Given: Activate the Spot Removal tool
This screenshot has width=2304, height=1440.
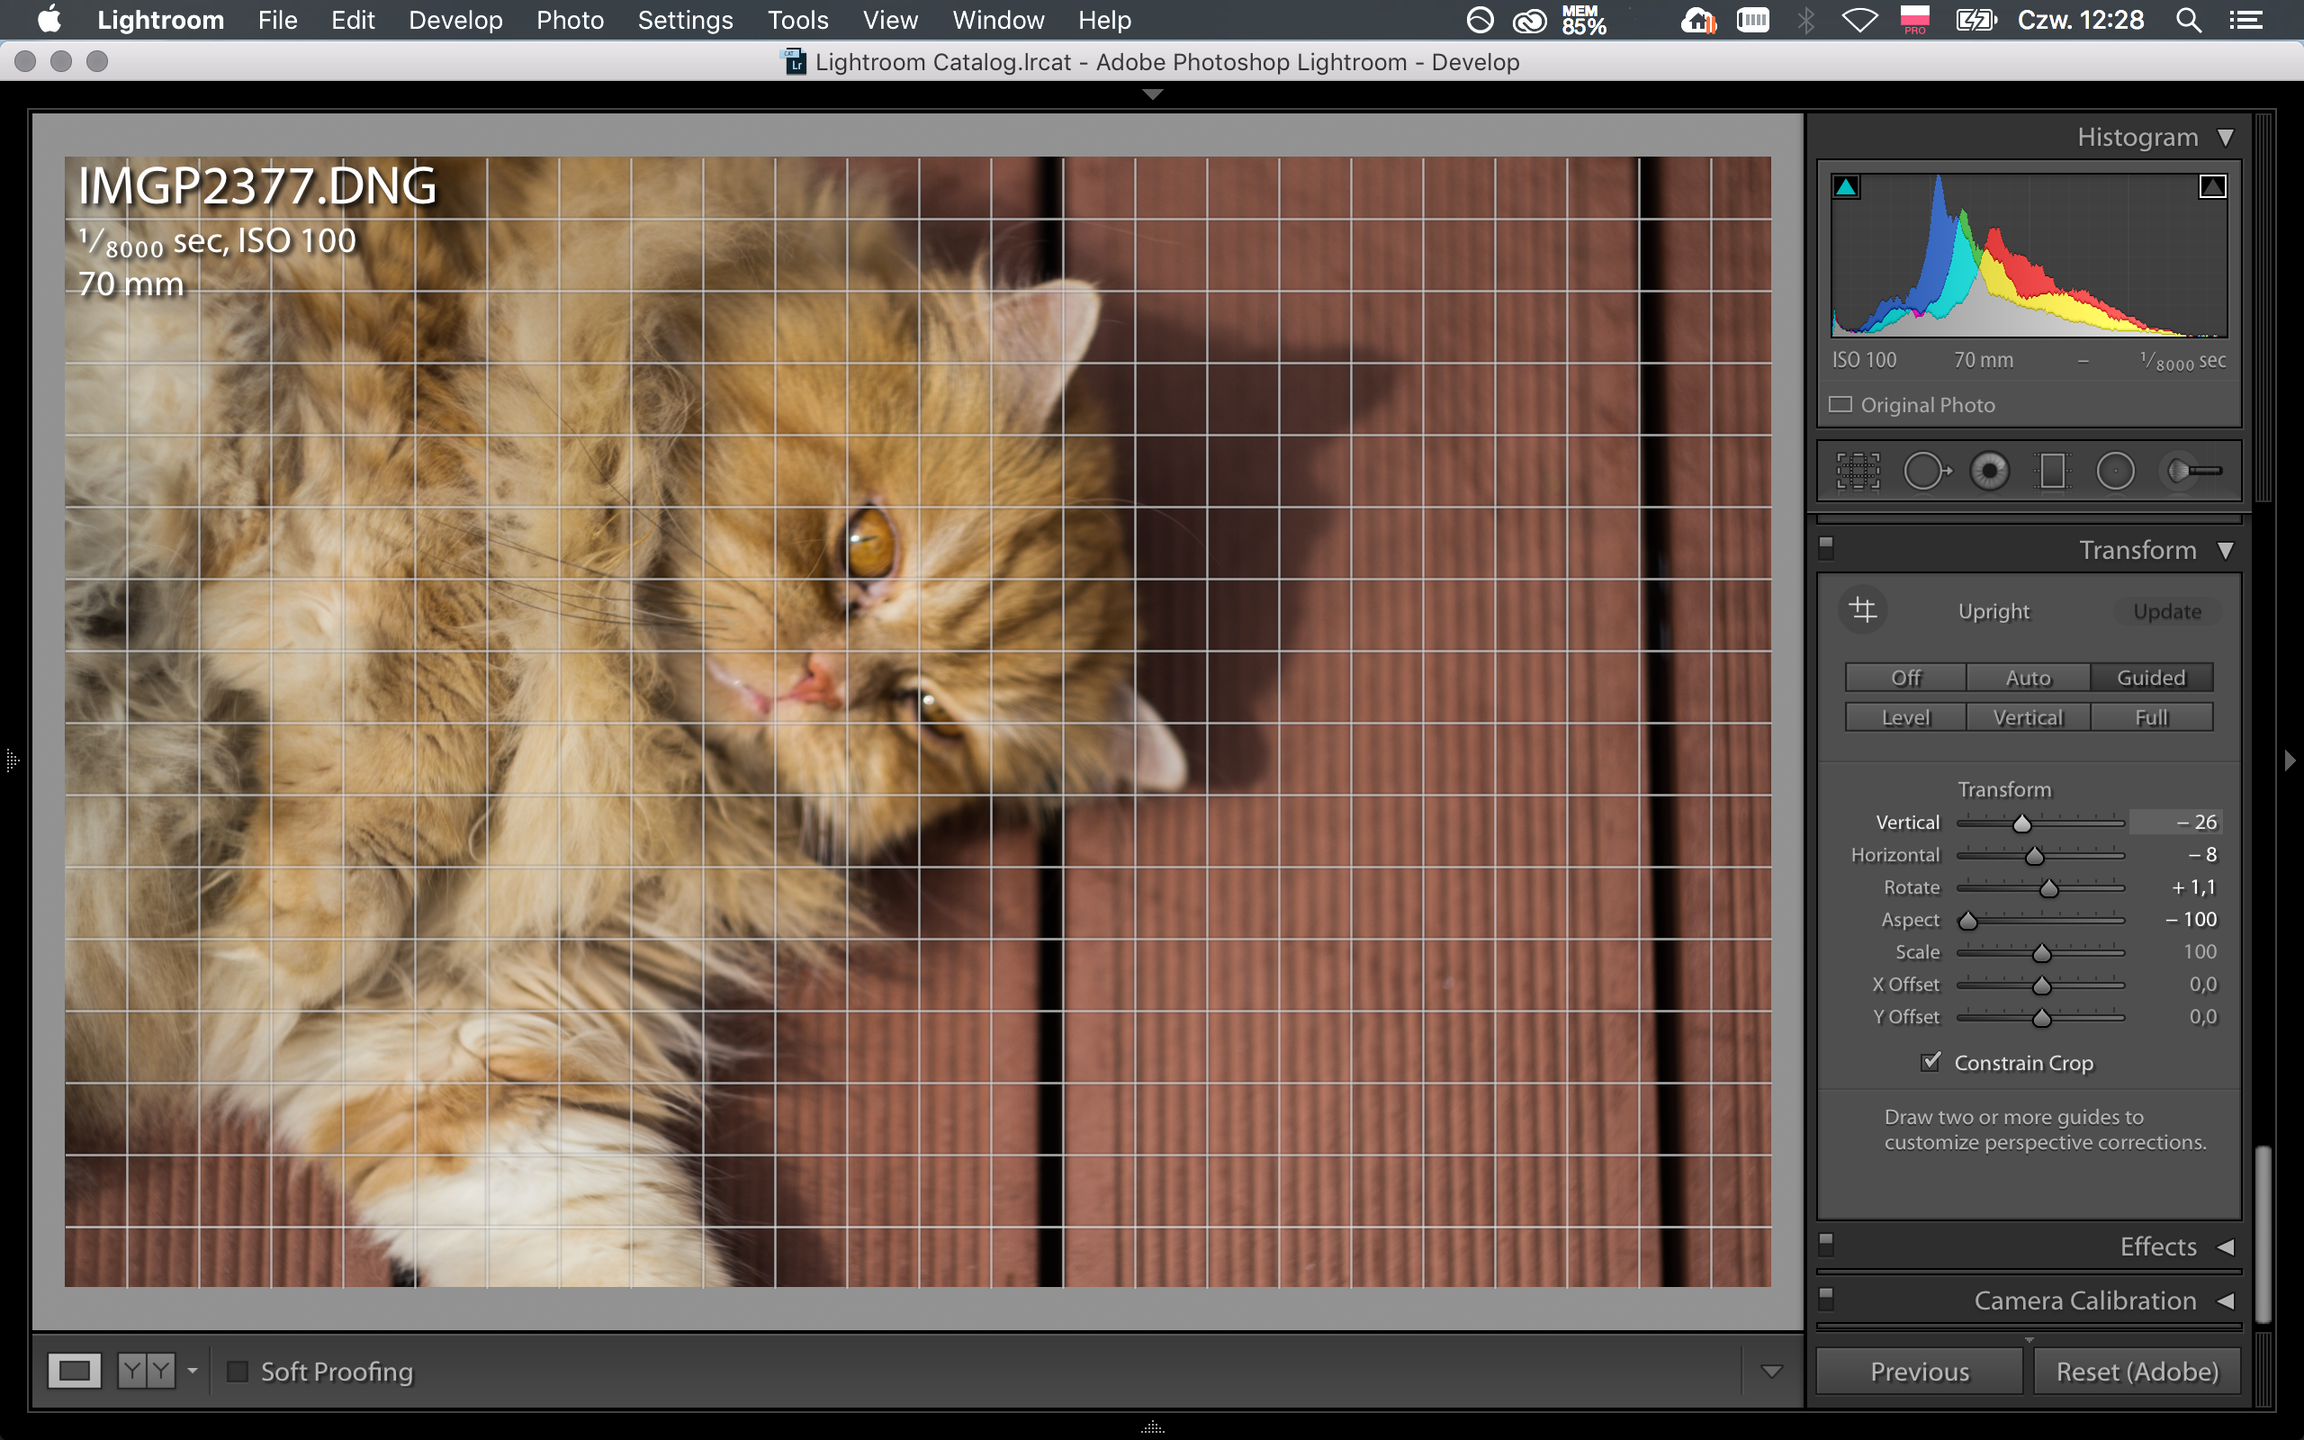Looking at the screenshot, I should click(1926, 471).
